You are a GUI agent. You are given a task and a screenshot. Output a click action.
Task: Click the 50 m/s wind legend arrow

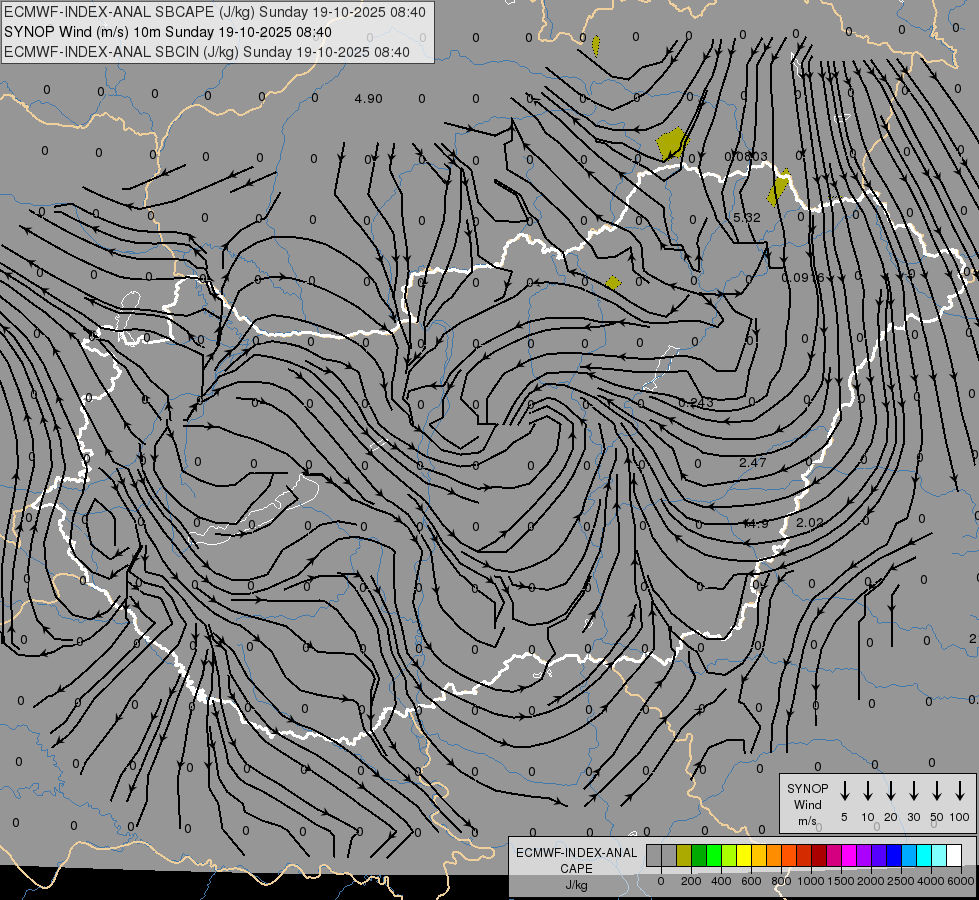[937, 791]
